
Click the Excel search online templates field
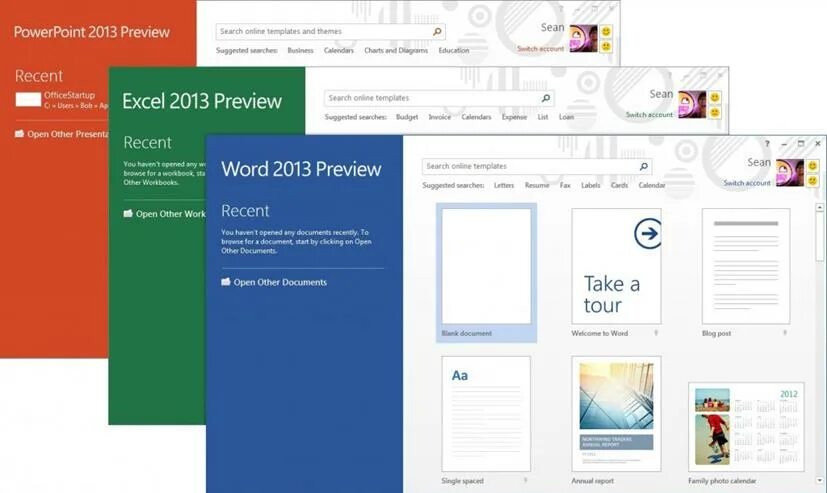(x=439, y=98)
